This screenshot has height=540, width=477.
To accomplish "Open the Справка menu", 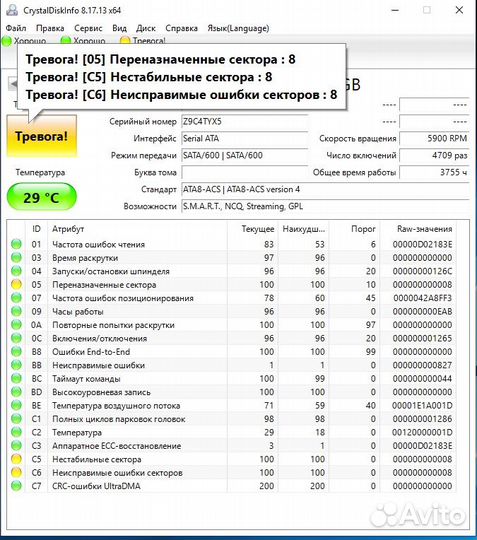I will click(x=182, y=28).
